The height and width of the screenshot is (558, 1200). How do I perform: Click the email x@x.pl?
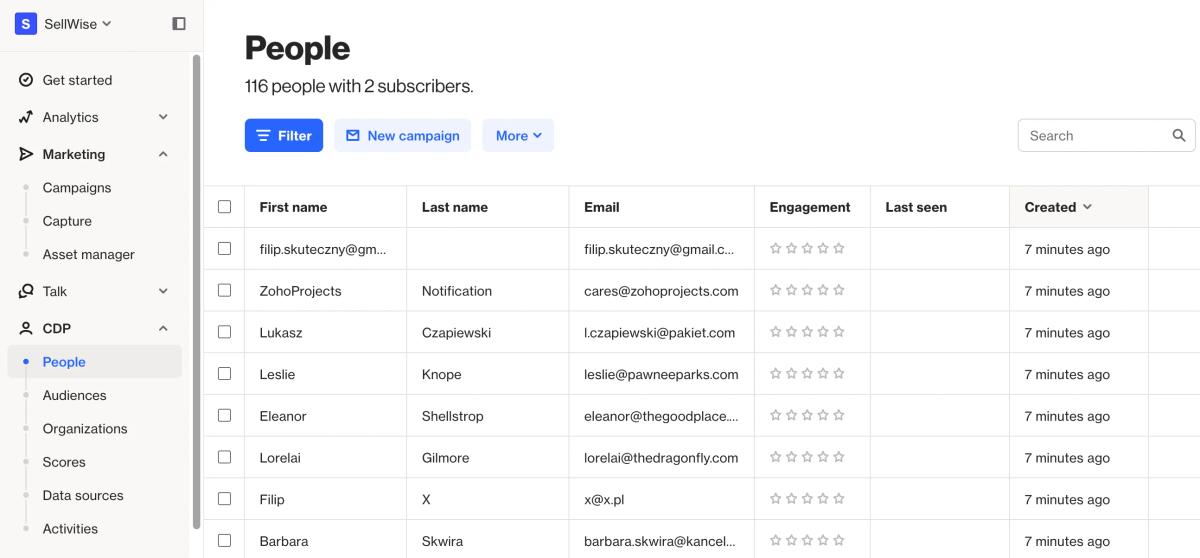604,499
